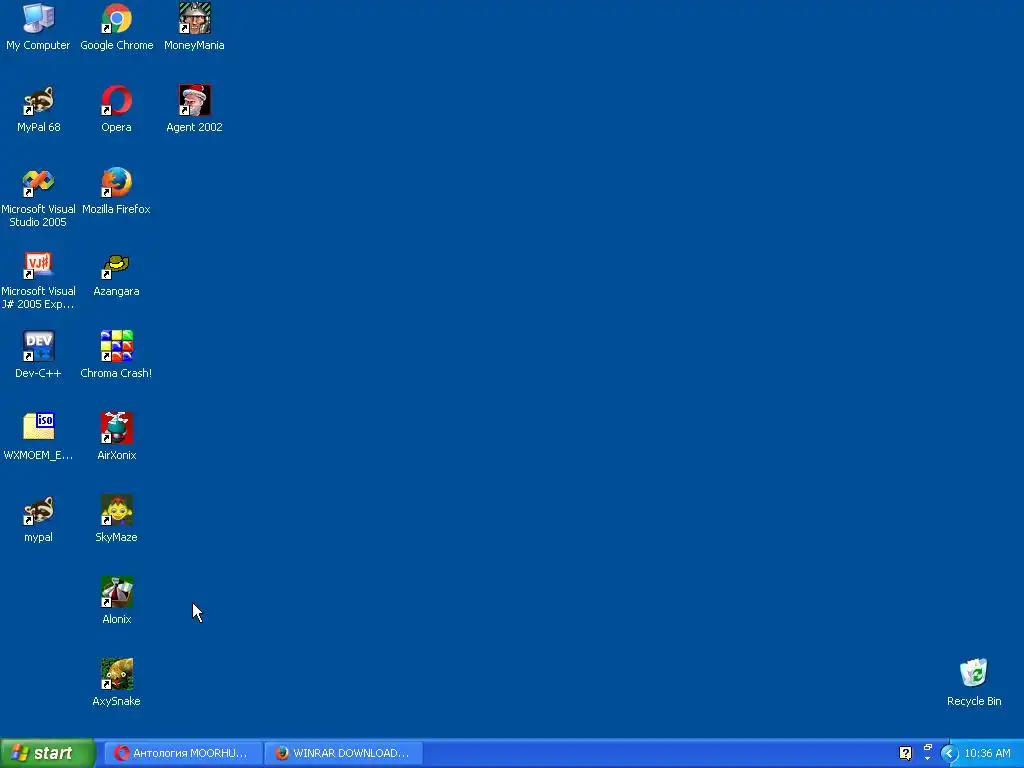Viewport: 1024px width, 768px height.
Task: Select Microsoft Visual Studio 2005 shortcut
Action: pos(38,198)
